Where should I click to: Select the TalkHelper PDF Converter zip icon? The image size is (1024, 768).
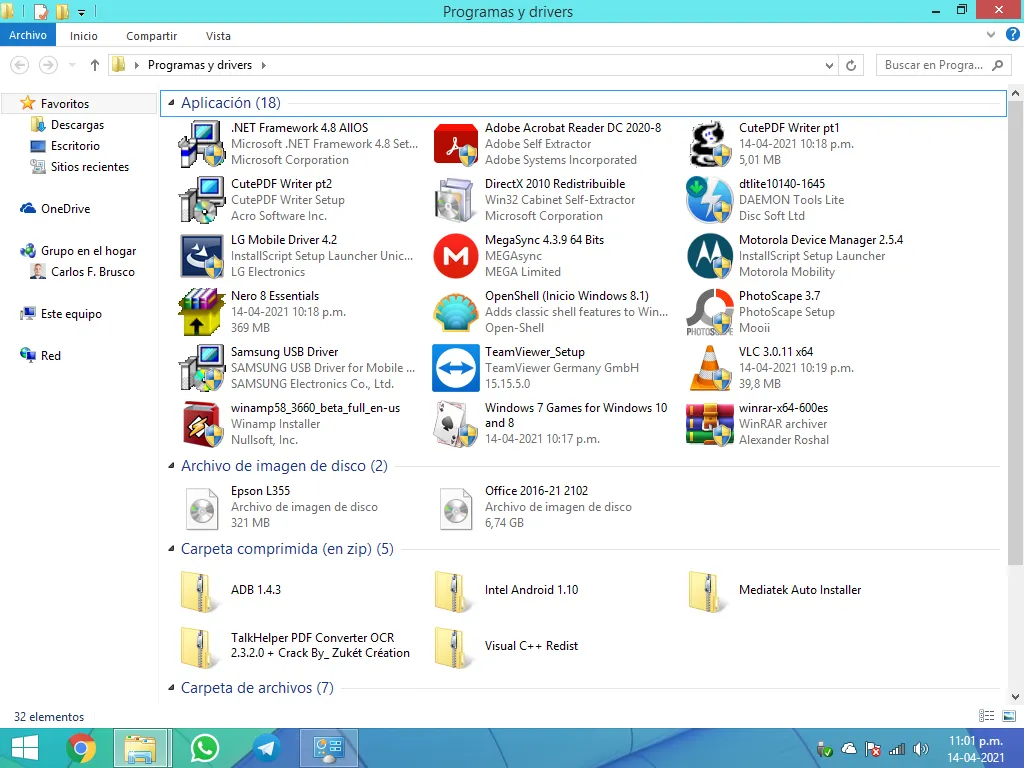pos(199,647)
